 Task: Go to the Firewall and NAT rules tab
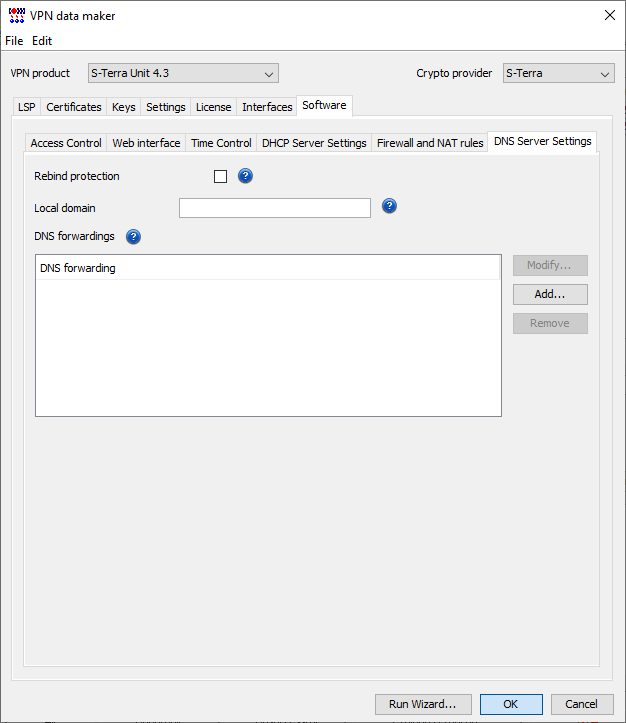[x=430, y=143]
